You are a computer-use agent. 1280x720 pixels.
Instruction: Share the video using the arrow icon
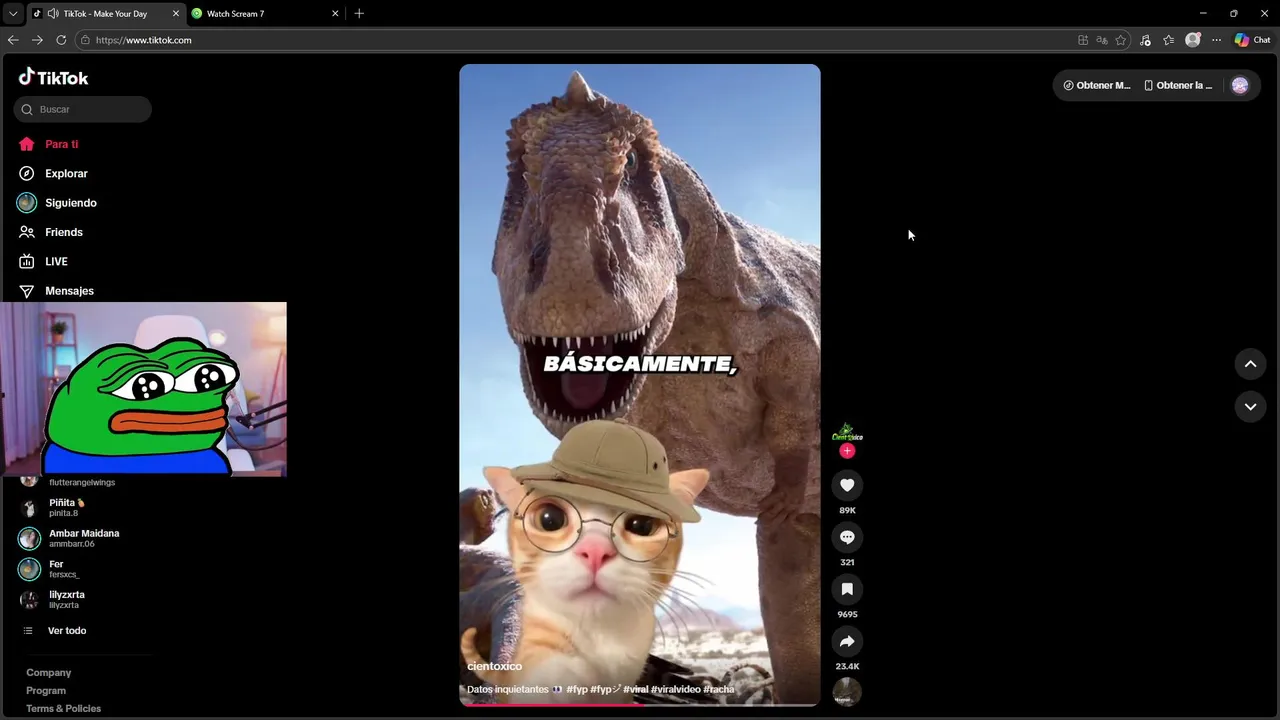point(847,641)
